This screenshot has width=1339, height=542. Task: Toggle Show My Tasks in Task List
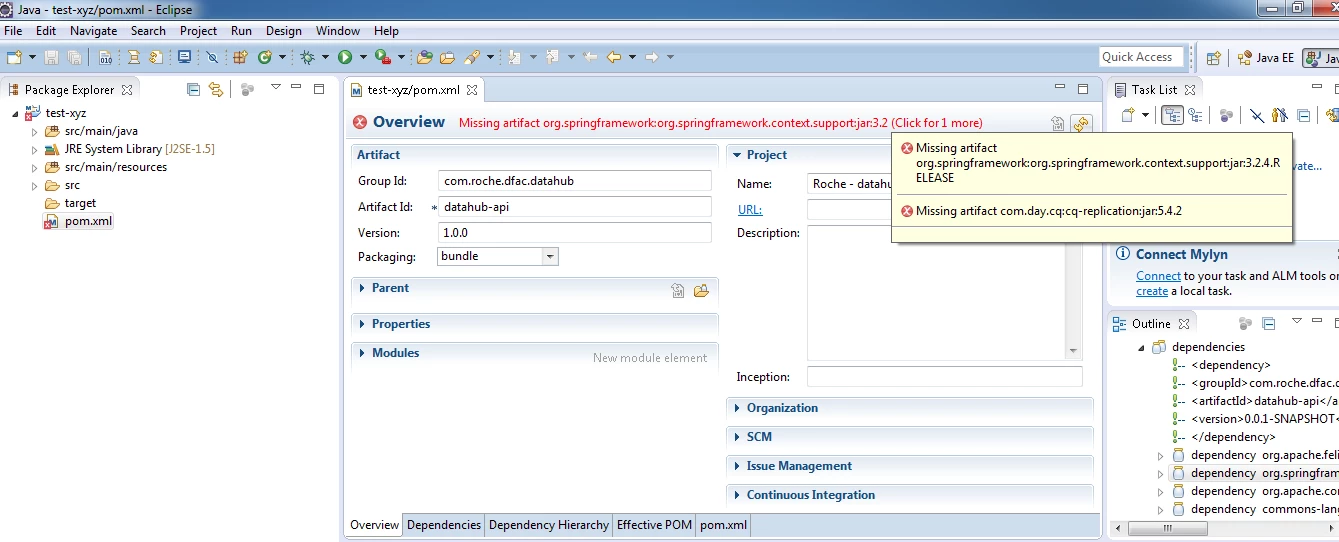coord(1280,116)
